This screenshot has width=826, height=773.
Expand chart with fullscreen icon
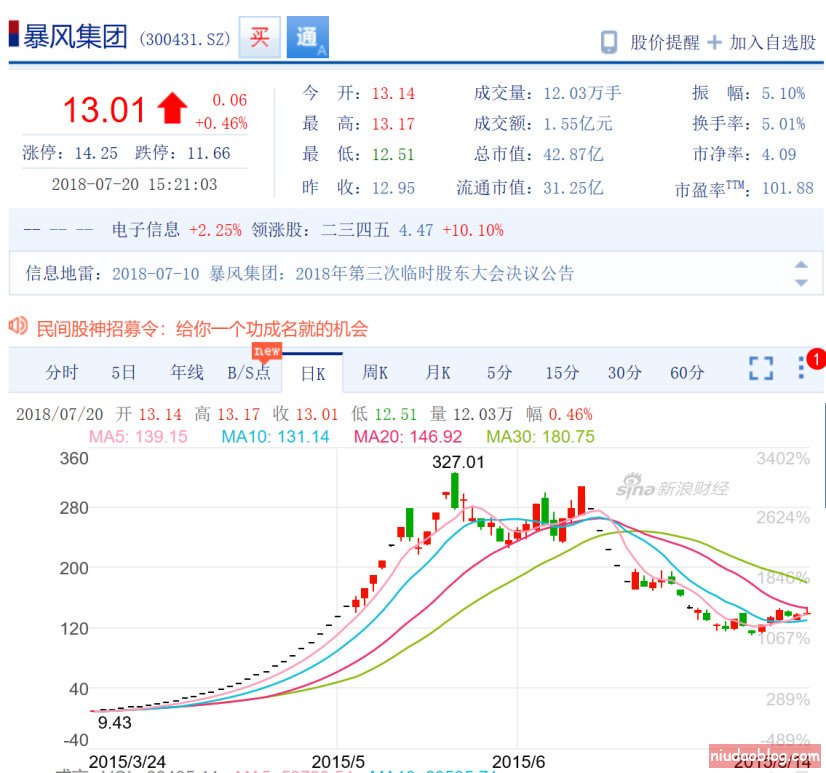tap(761, 368)
